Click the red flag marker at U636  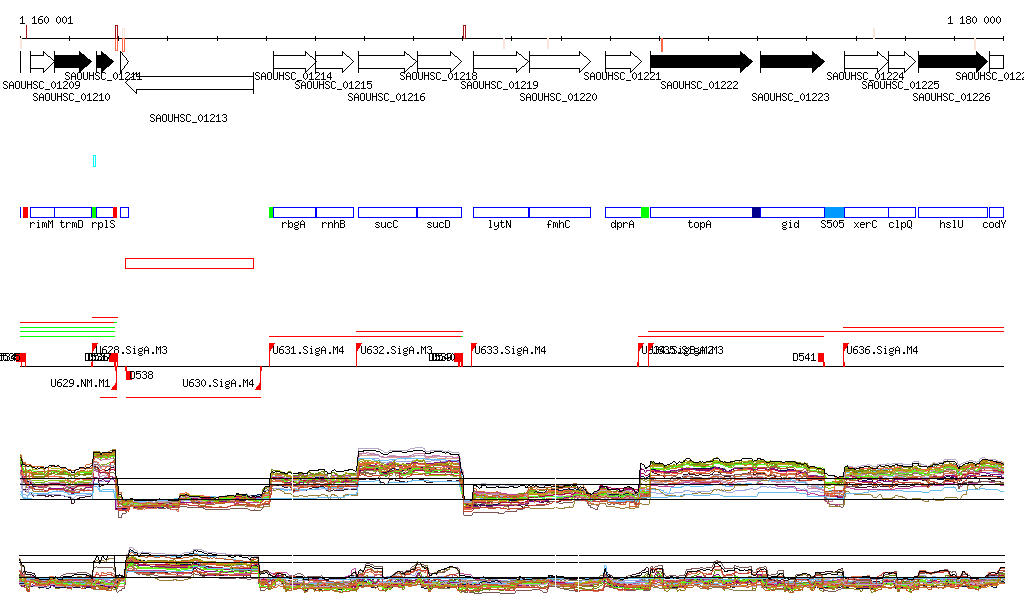click(x=846, y=346)
